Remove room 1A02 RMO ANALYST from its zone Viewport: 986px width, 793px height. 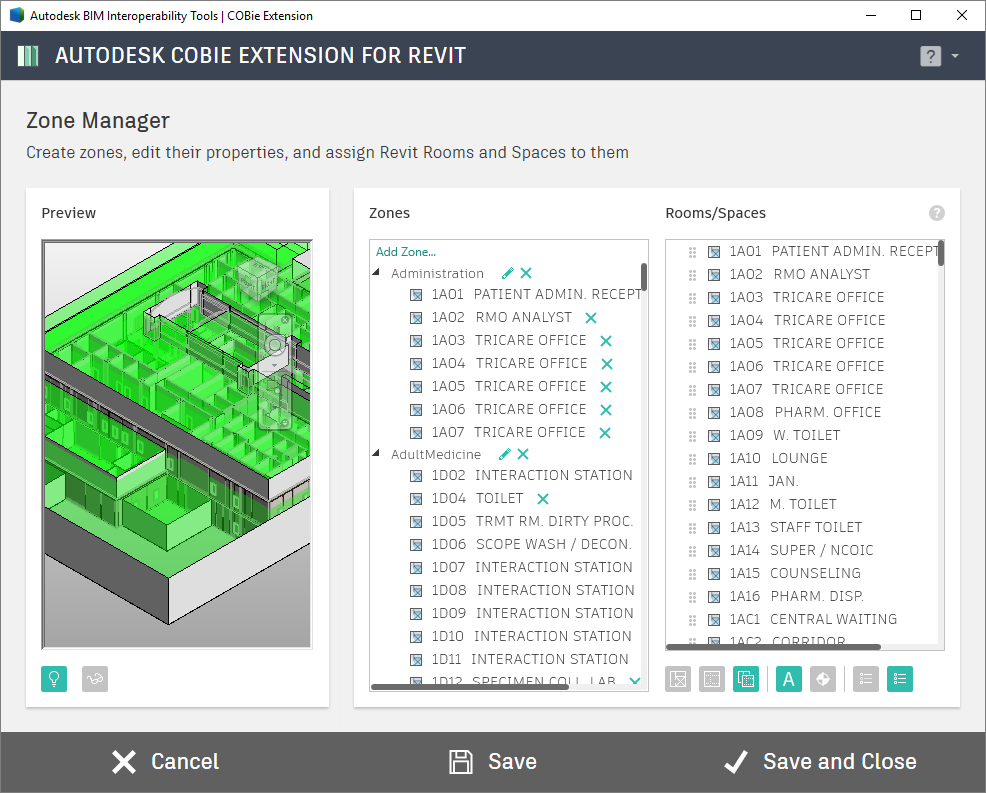tap(590, 317)
